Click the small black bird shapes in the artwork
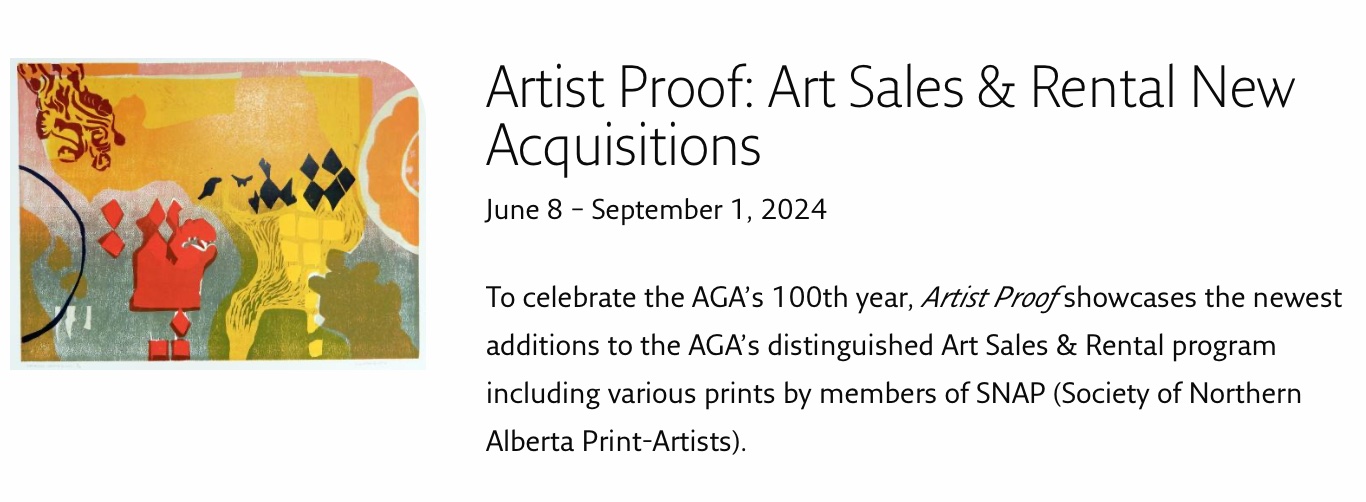1366x502 pixels. point(225,184)
